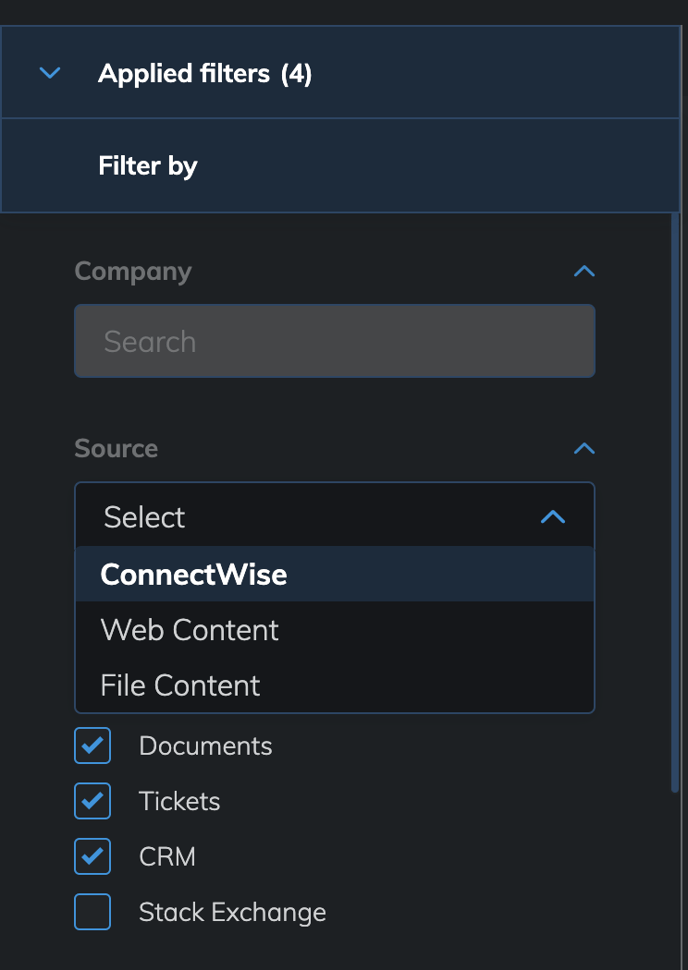Click the filter panel vertical scrollbar
This screenshot has height=970, width=688.
(675, 501)
